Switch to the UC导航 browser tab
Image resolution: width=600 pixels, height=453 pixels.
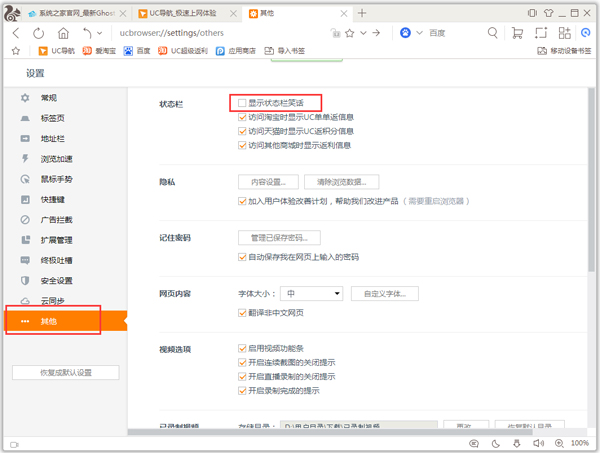click(183, 13)
